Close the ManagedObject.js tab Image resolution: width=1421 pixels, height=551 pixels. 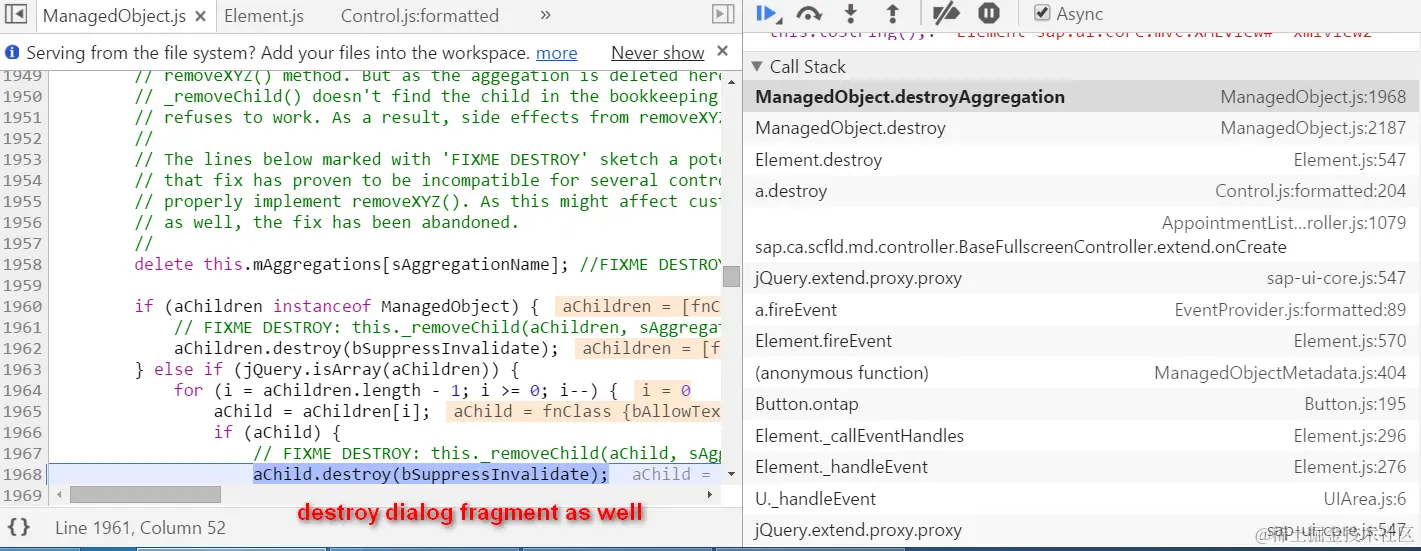tap(201, 17)
